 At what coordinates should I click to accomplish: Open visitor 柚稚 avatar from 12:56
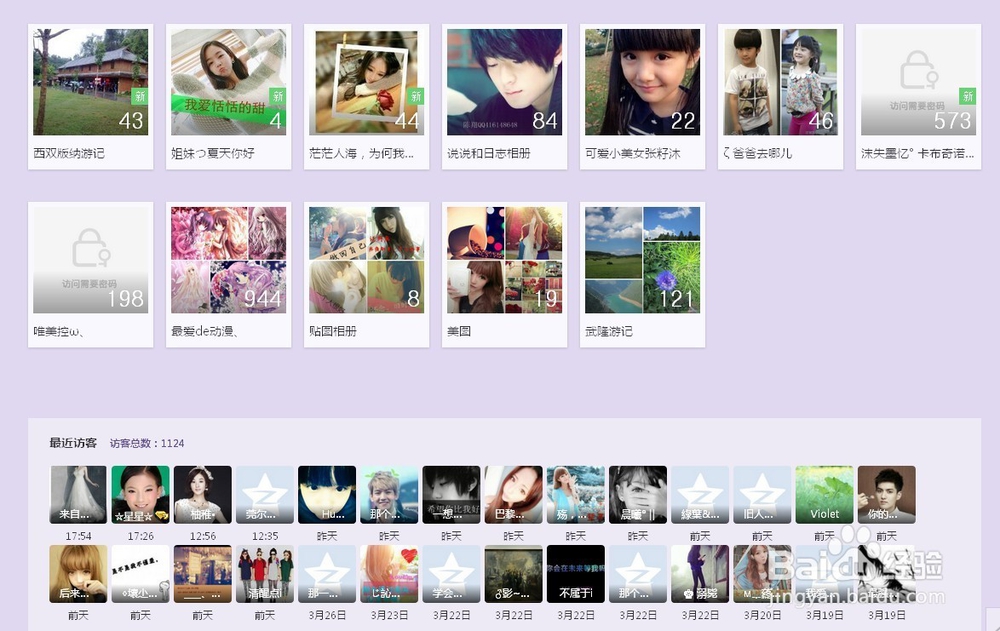tap(203, 494)
